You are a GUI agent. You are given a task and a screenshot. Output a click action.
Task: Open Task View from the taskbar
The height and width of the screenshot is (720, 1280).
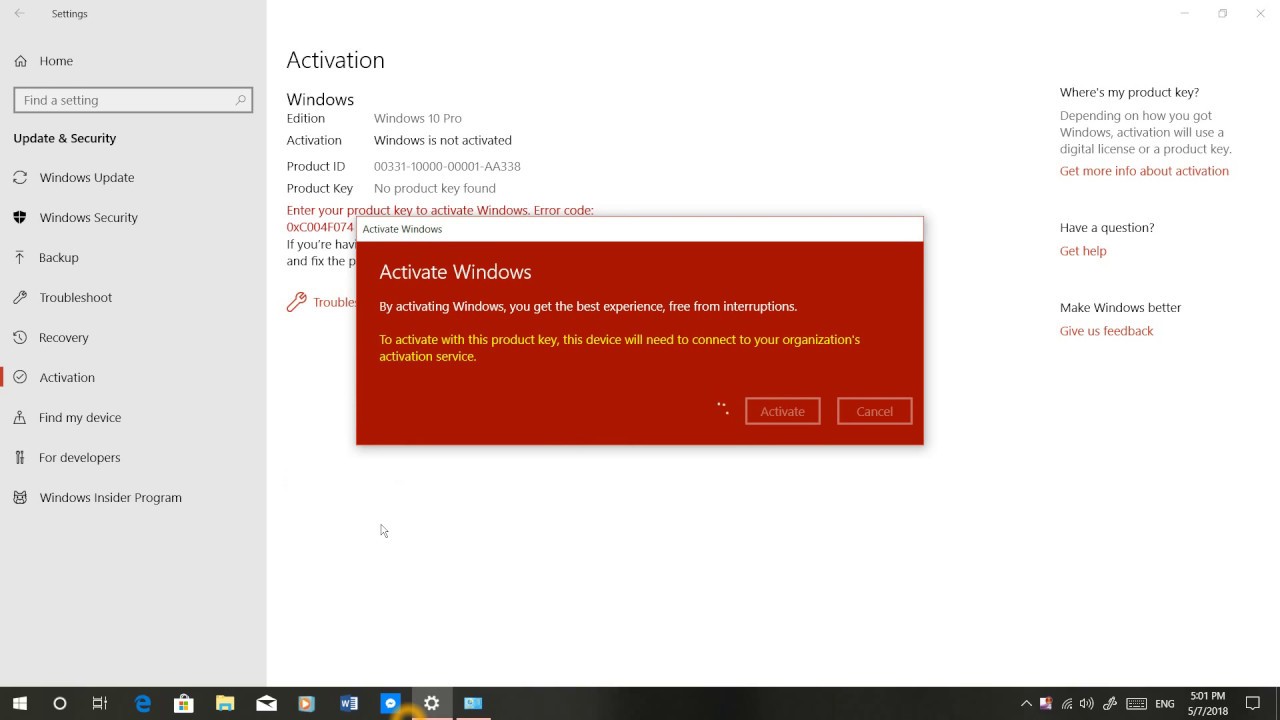click(100, 704)
